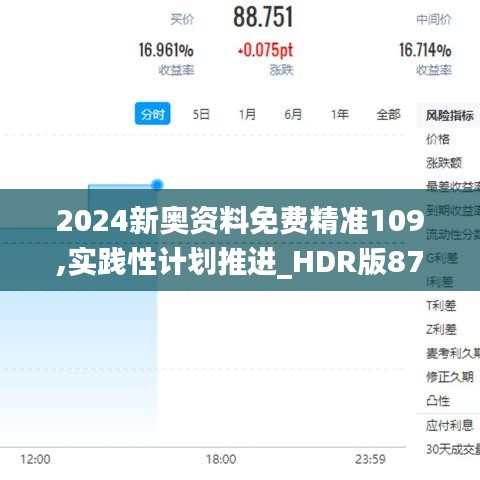
Task: Switch chart range to 全部
Action: tap(388, 114)
